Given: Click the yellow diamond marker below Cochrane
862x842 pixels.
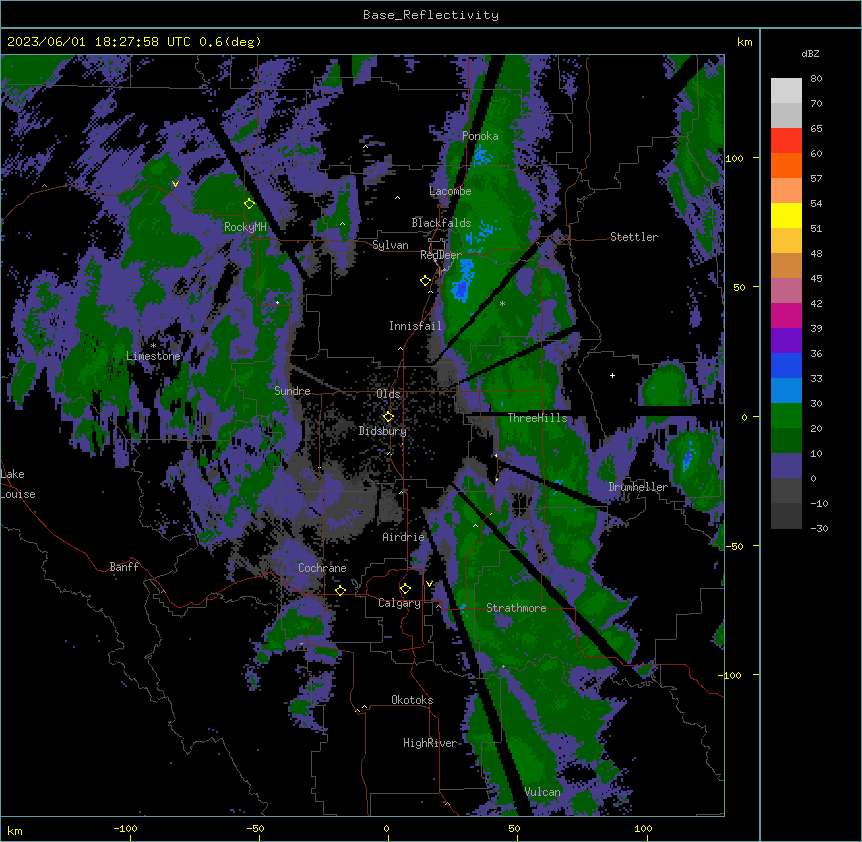Looking at the screenshot, I should (340, 590).
